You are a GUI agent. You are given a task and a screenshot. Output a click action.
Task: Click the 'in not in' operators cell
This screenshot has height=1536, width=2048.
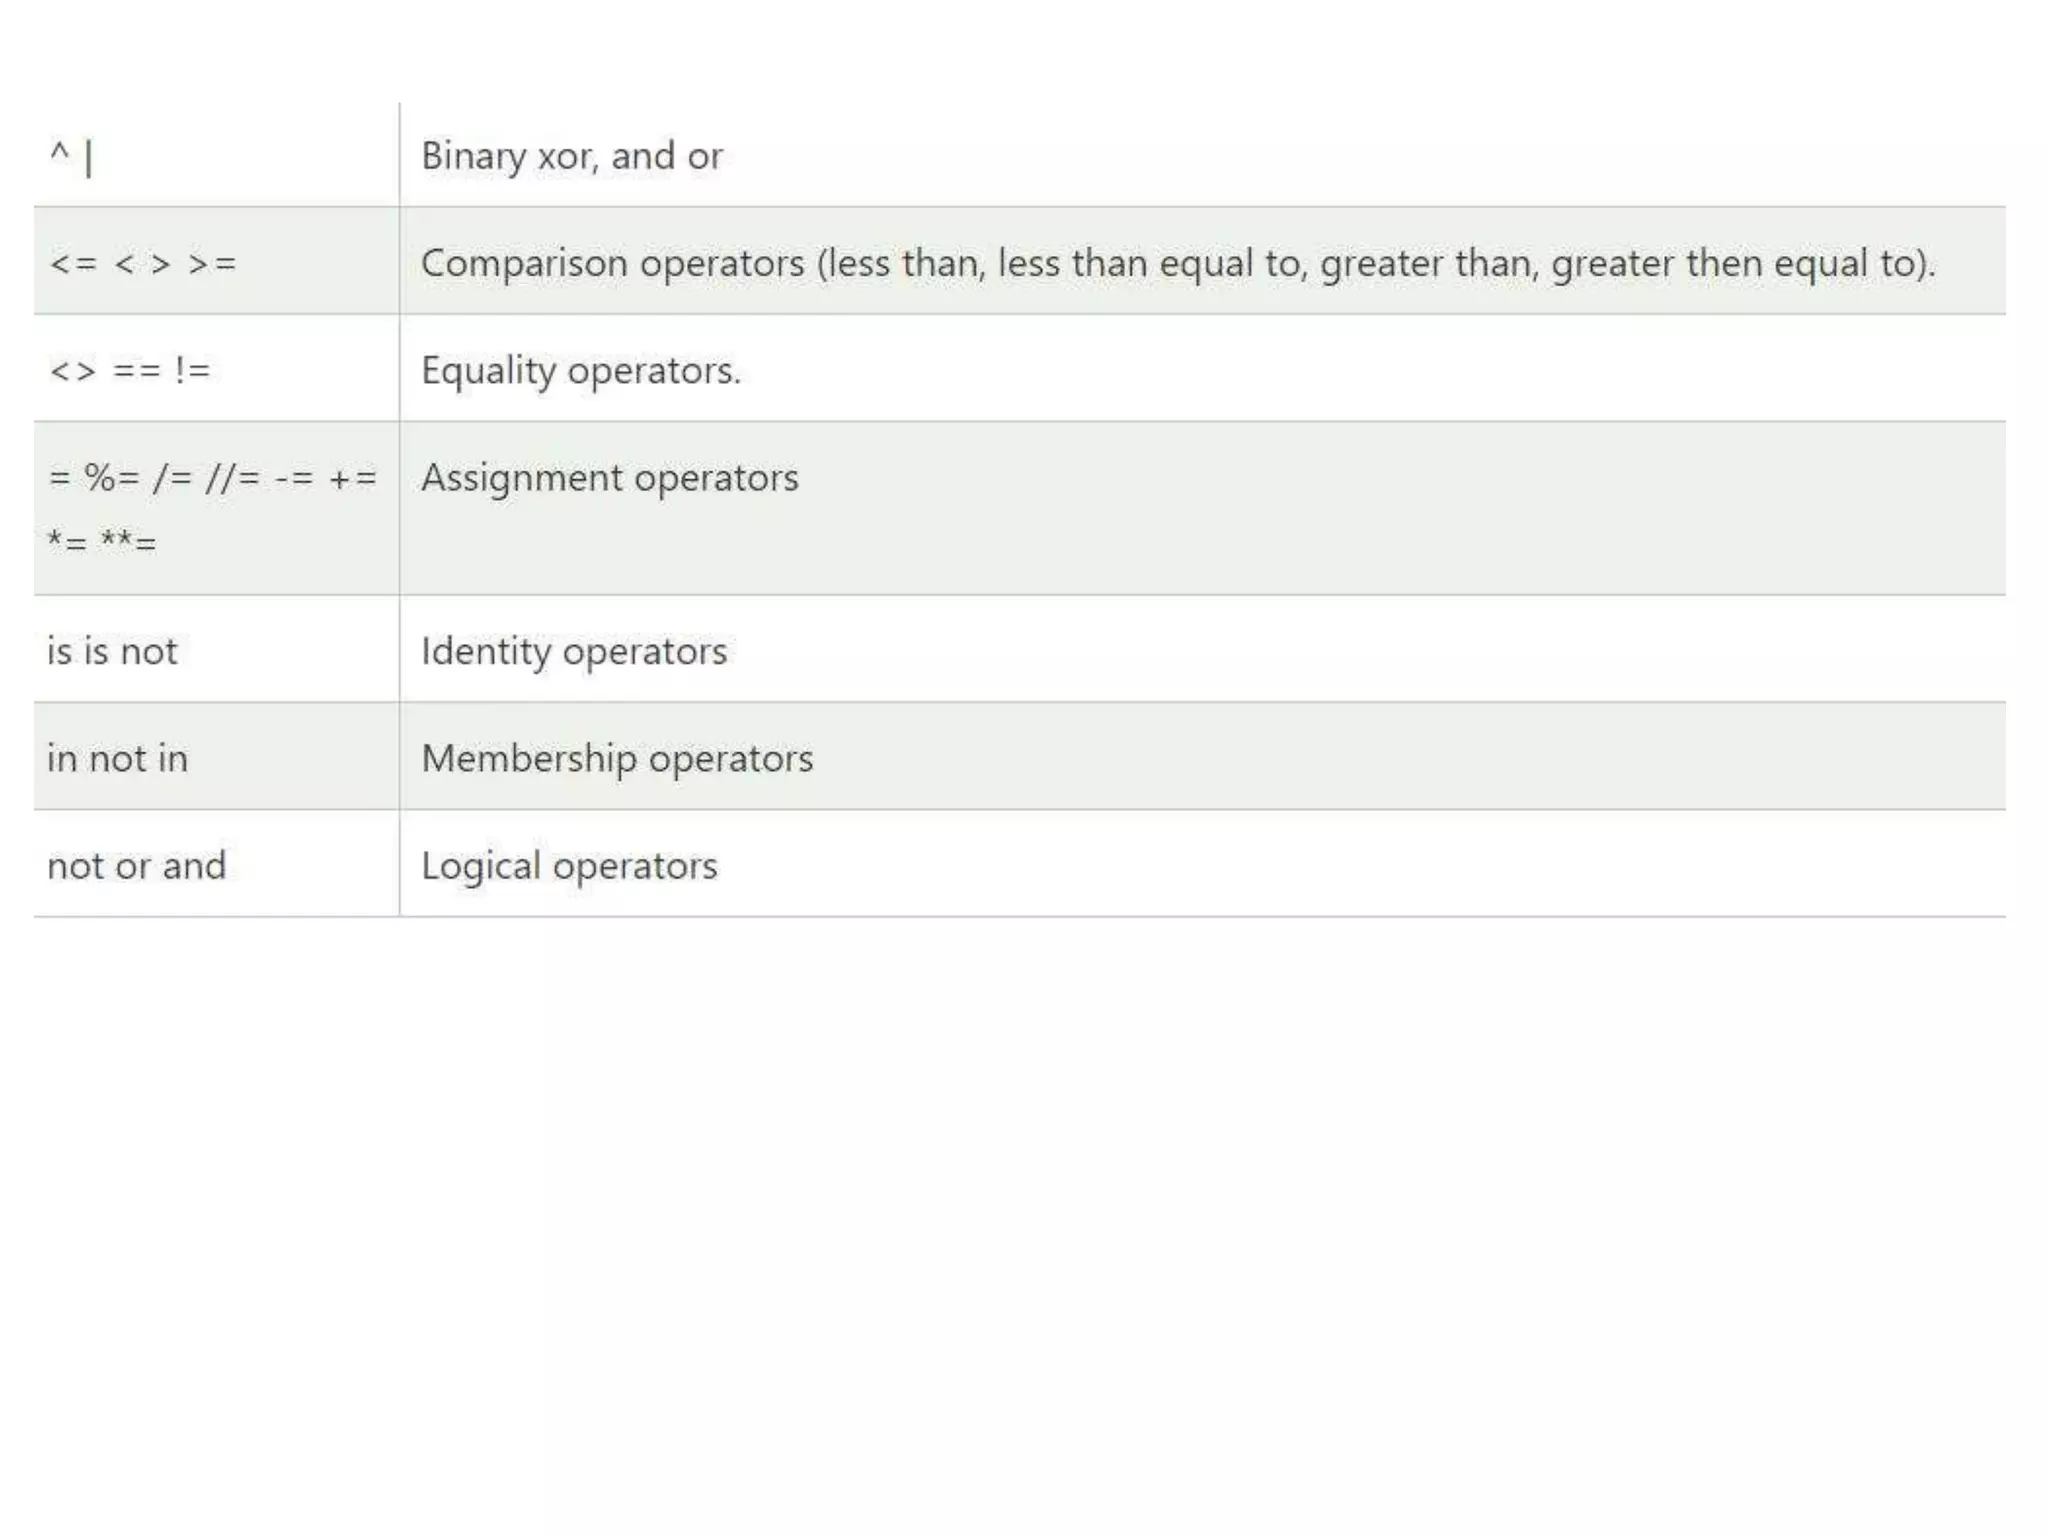point(117,758)
